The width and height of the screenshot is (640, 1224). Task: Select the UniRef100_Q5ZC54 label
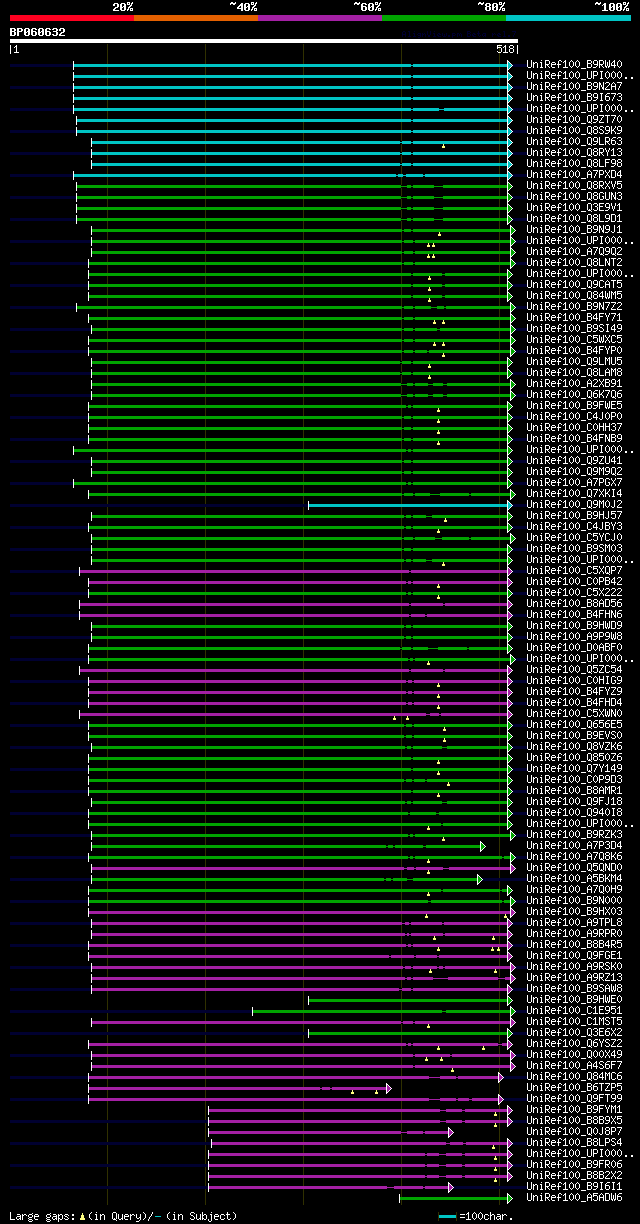click(574, 670)
